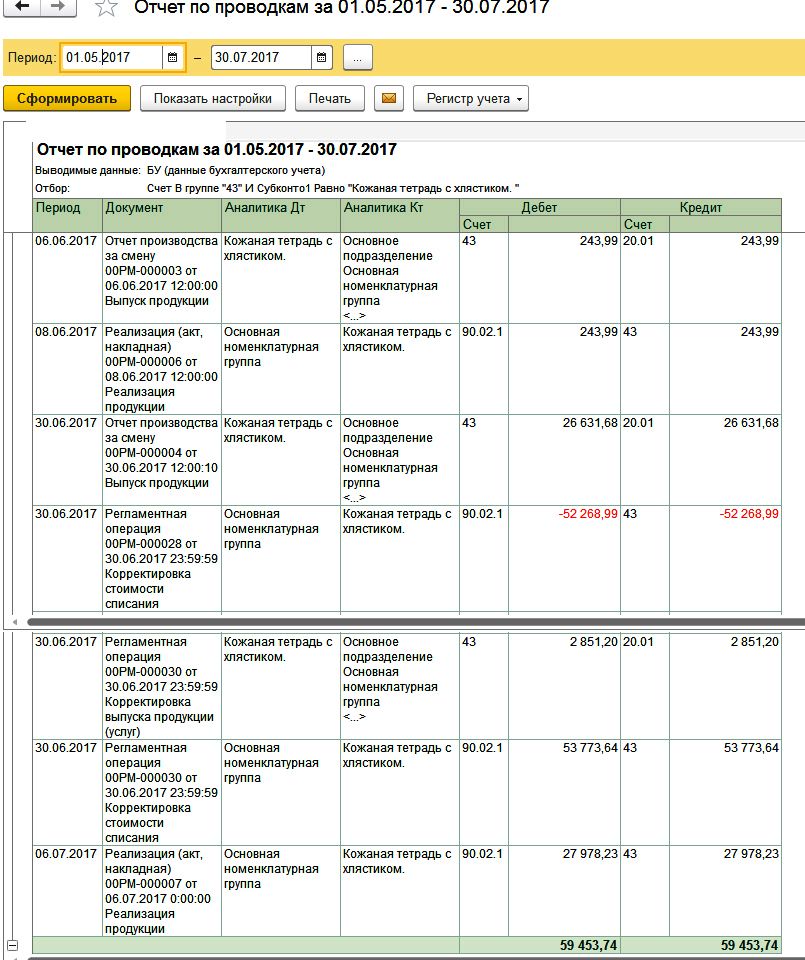Select the red -52 268,99 debit cell
The width and height of the screenshot is (805, 960).
coord(563,514)
